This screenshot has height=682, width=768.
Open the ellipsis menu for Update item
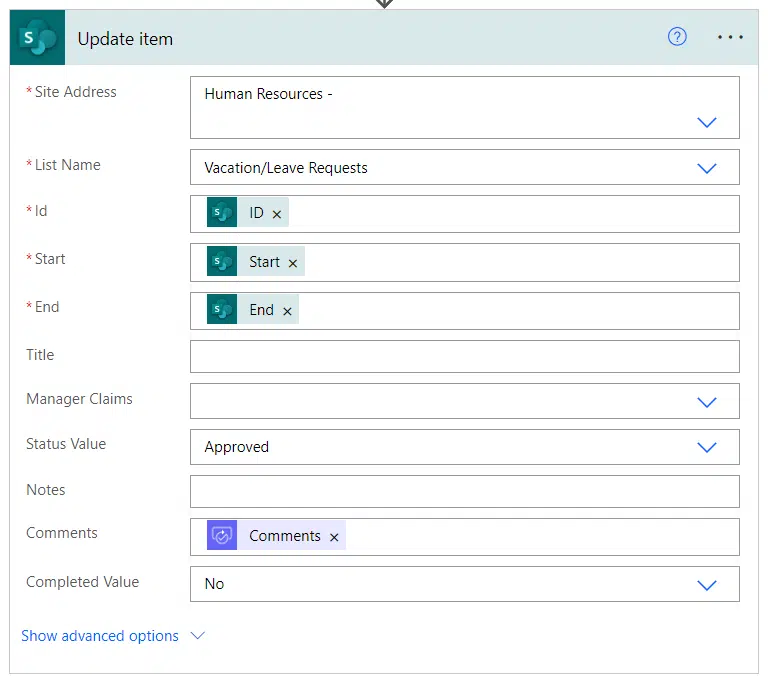(x=730, y=37)
